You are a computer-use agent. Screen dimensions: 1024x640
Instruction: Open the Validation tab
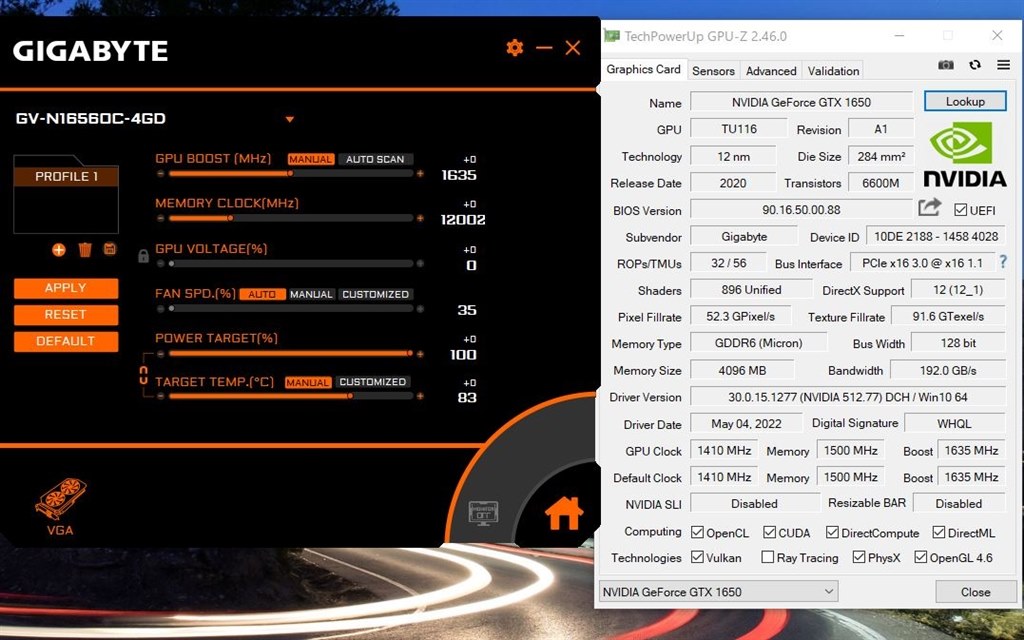833,71
